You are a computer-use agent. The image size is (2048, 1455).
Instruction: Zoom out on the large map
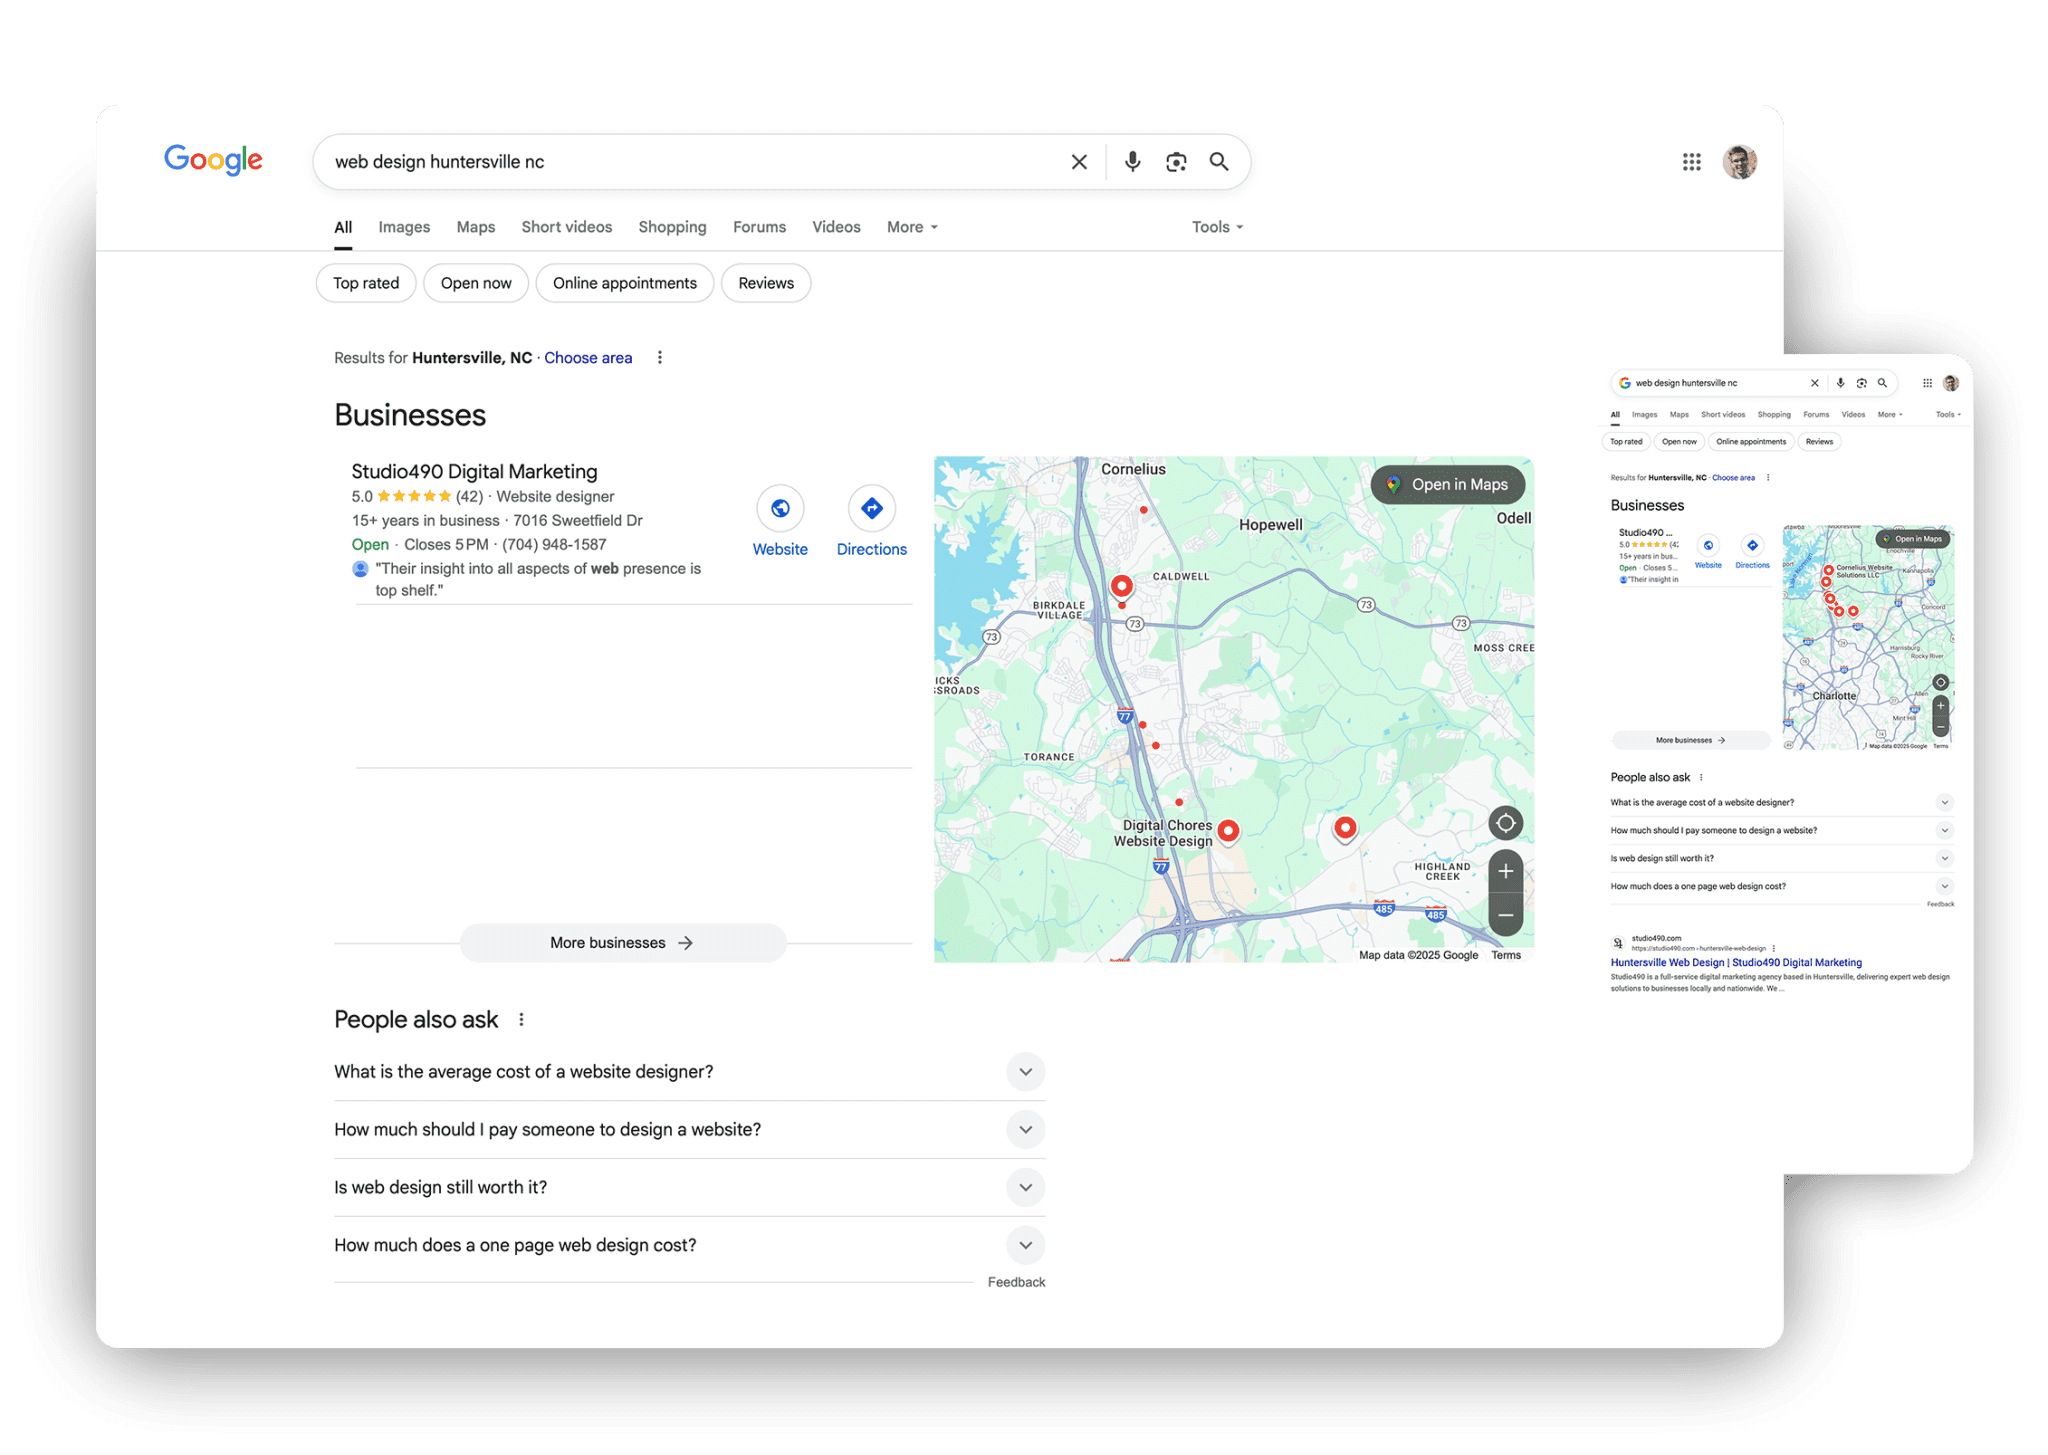(1505, 915)
